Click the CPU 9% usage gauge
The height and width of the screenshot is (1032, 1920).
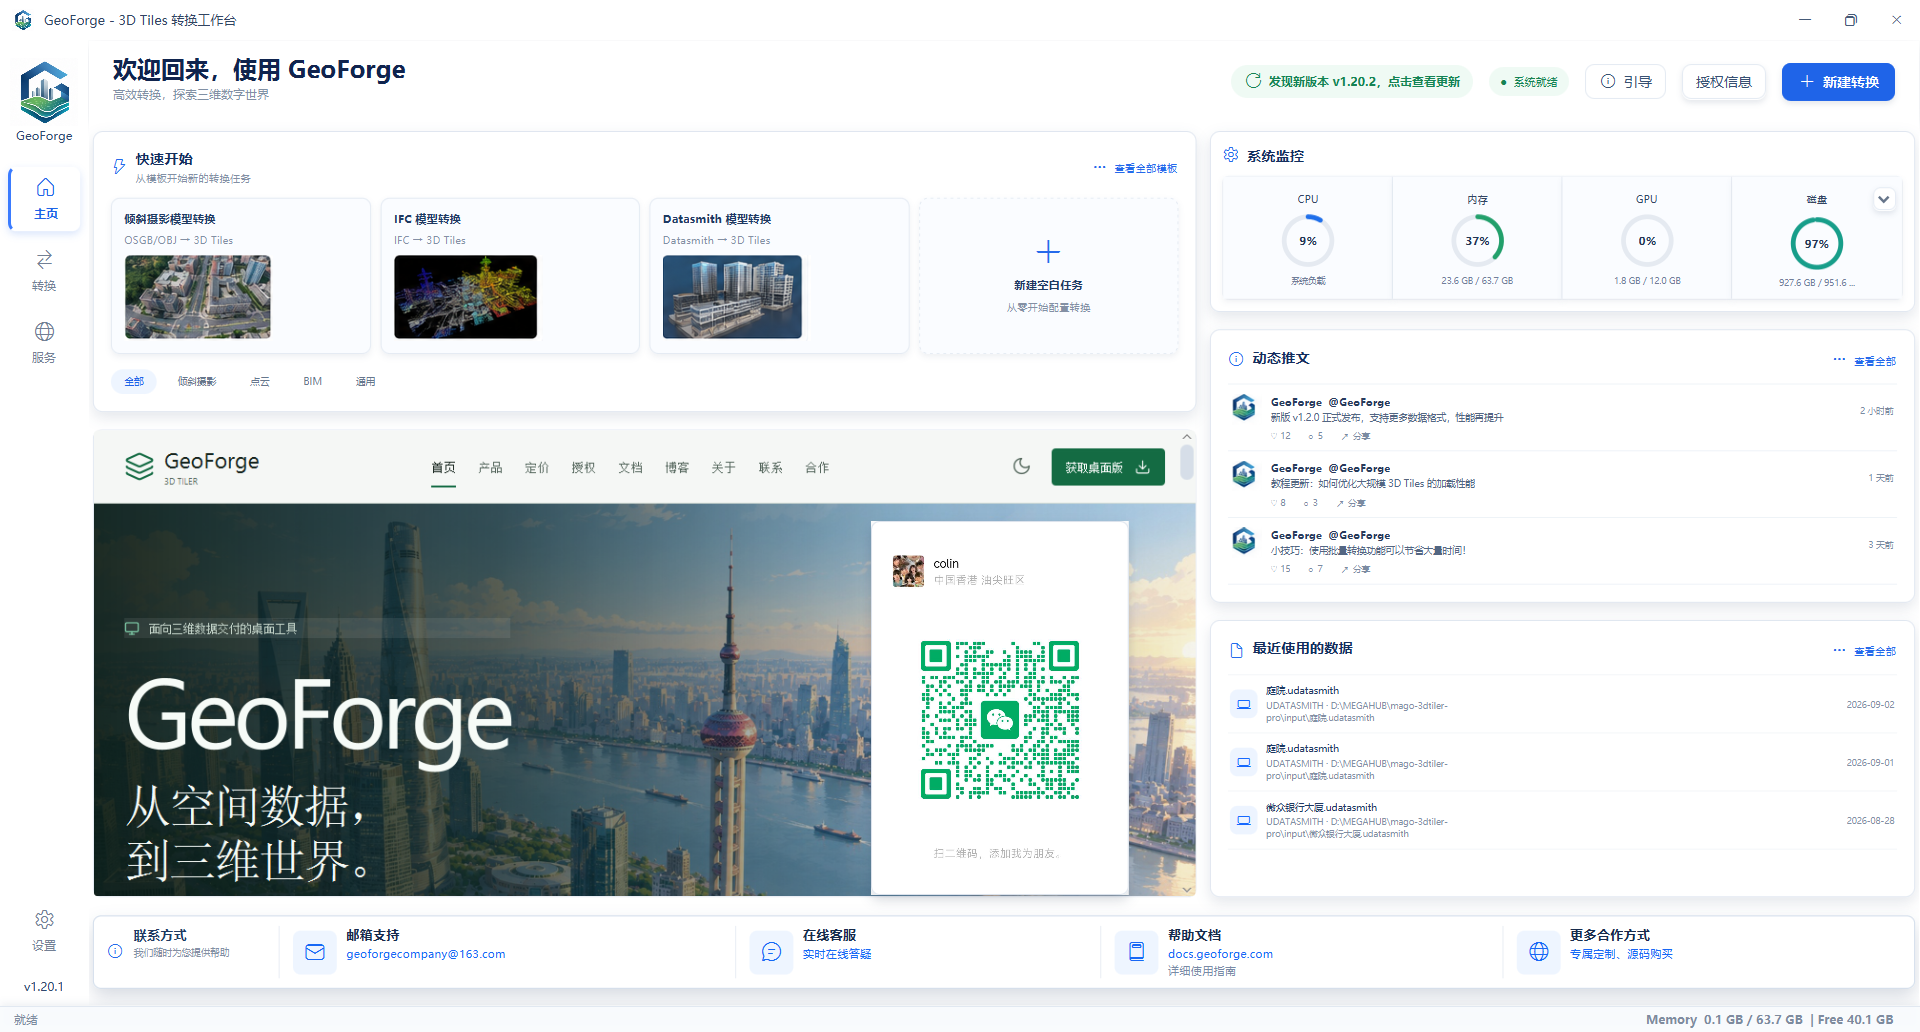(x=1308, y=241)
